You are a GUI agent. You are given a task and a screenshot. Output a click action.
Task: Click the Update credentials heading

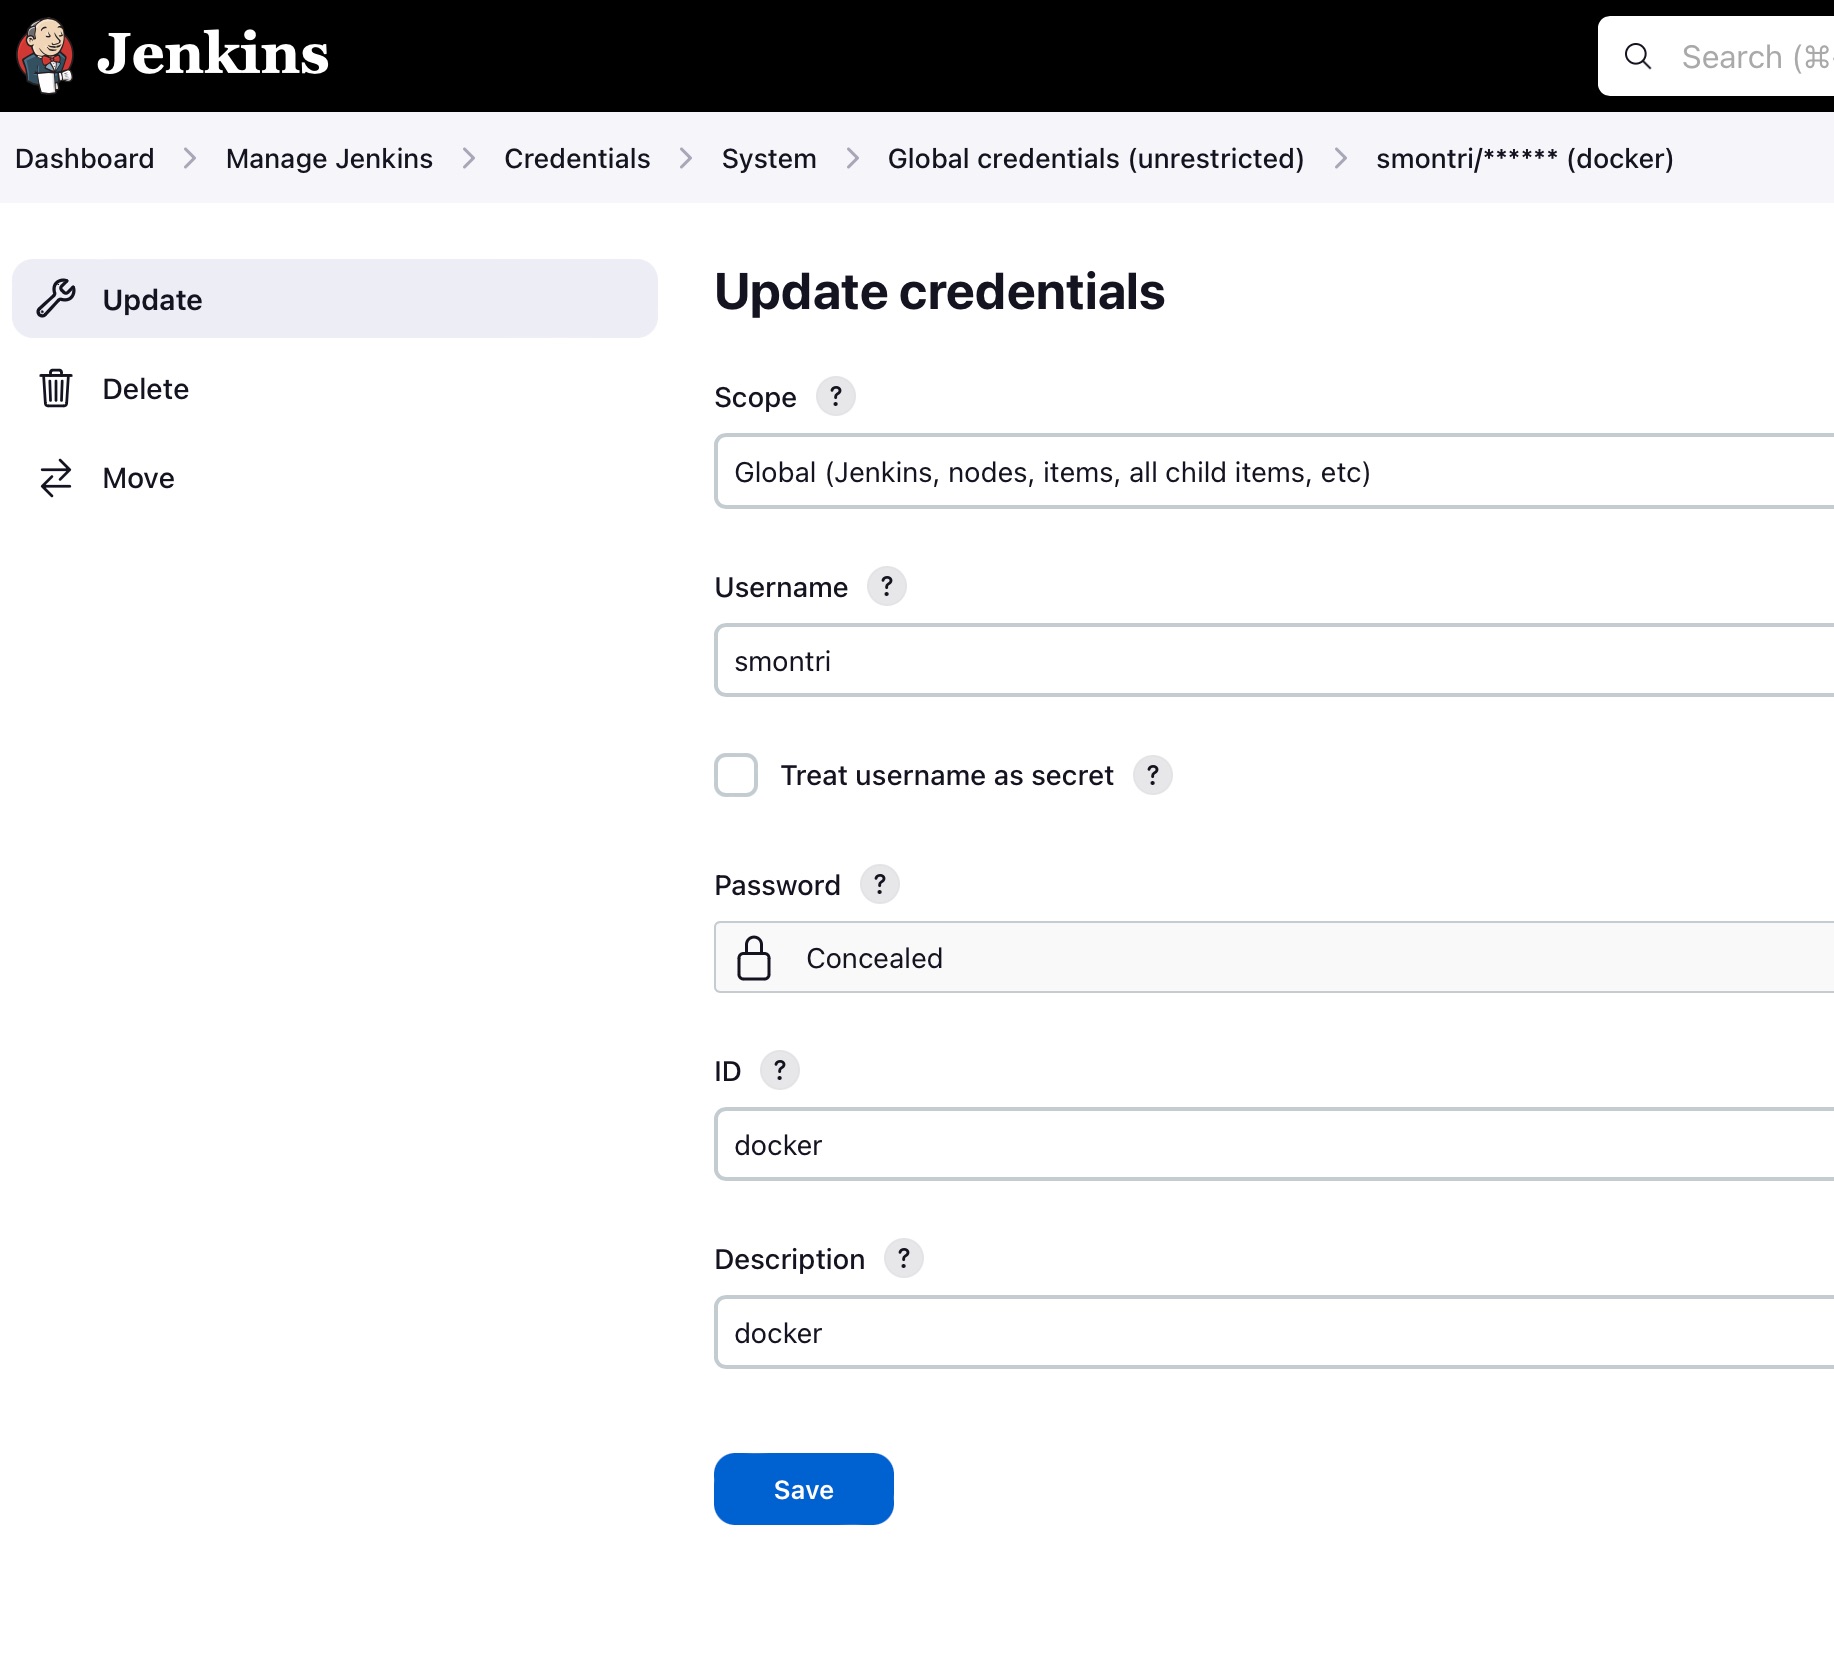940,292
